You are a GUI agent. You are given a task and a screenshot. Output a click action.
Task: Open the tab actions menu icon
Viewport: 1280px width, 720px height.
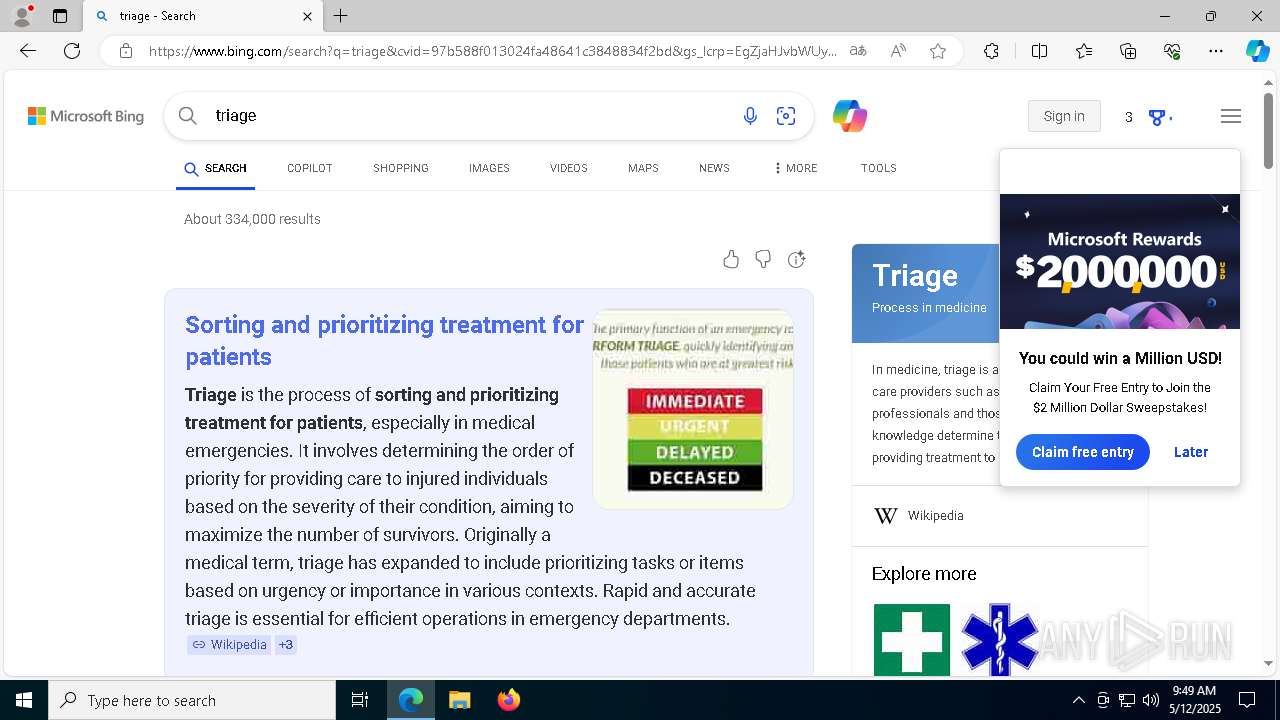(60, 16)
